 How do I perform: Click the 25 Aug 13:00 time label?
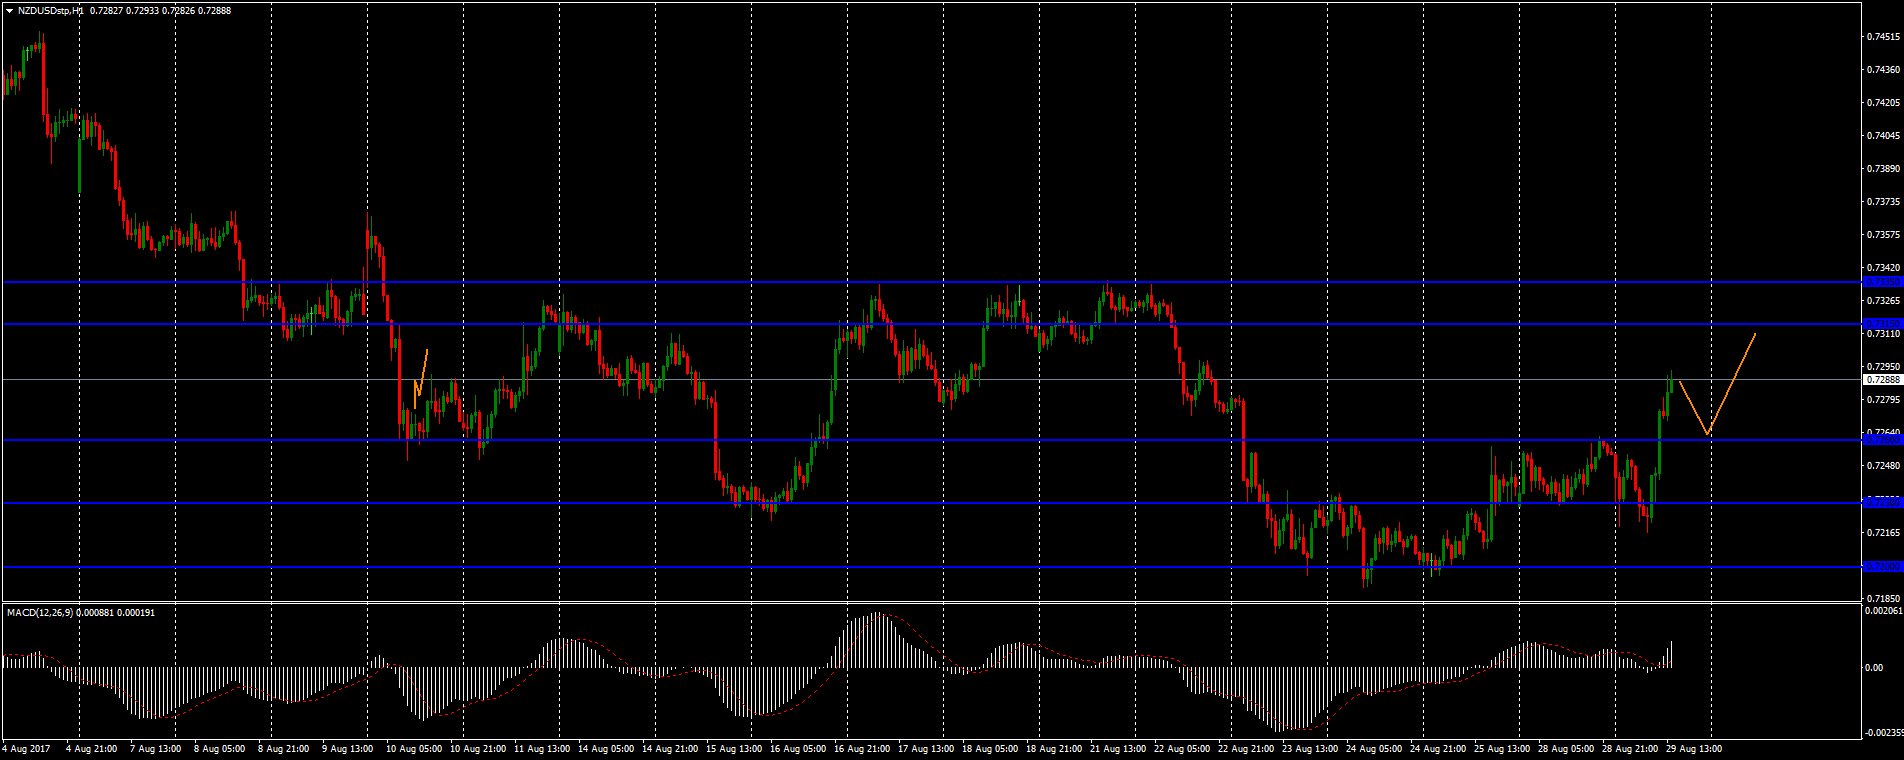1502,748
